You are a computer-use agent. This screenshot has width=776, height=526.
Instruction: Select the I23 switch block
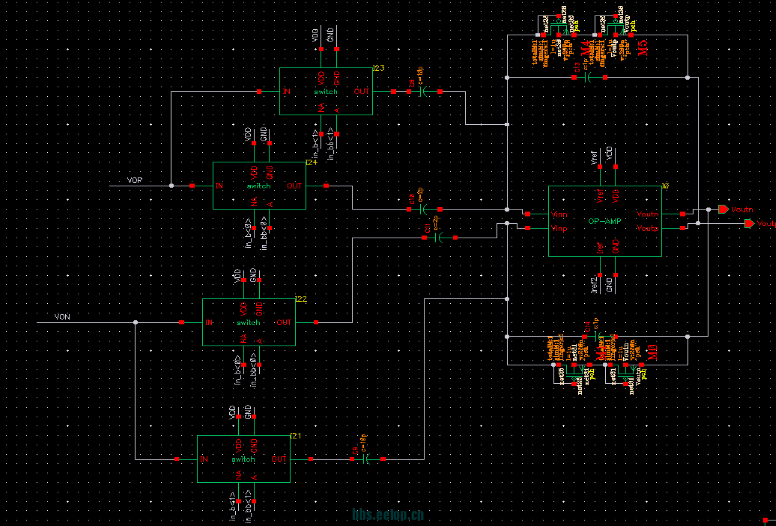(325, 91)
